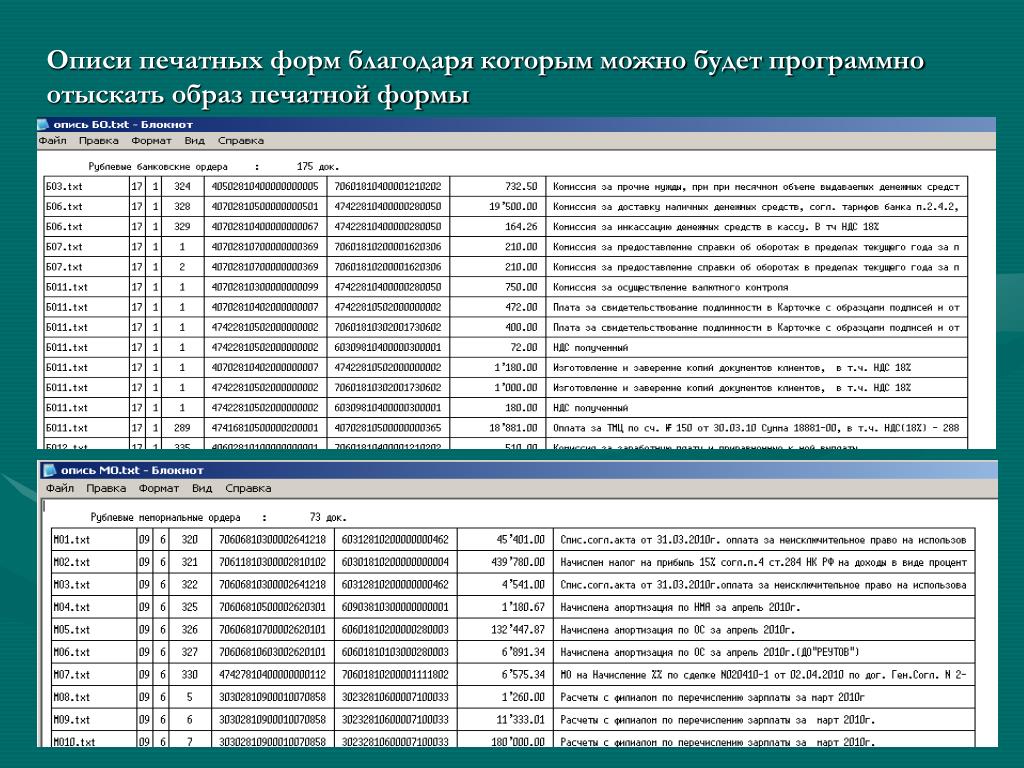Click document number 289 in БО list

point(182,428)
